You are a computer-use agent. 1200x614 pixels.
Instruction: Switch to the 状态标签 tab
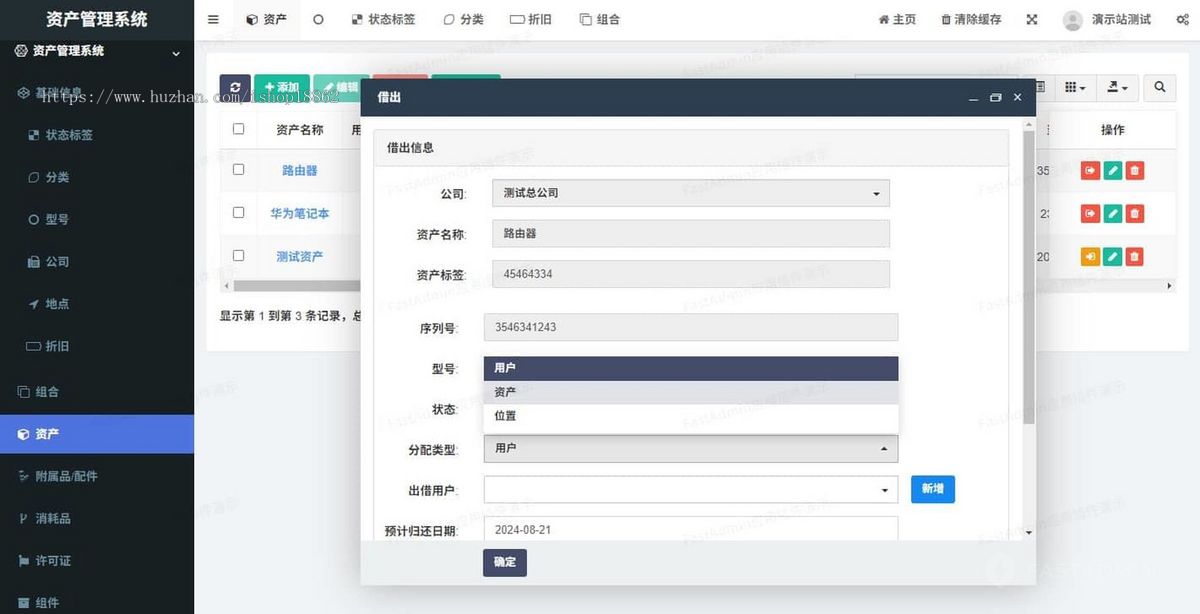tap(383, 18)
